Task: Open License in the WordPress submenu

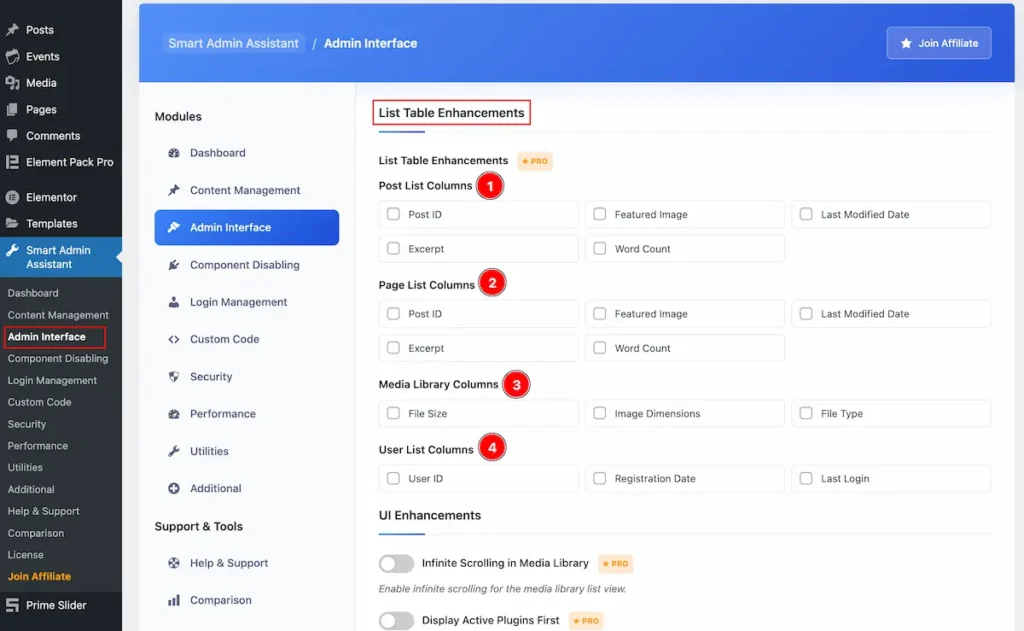Action: (25, 555)
